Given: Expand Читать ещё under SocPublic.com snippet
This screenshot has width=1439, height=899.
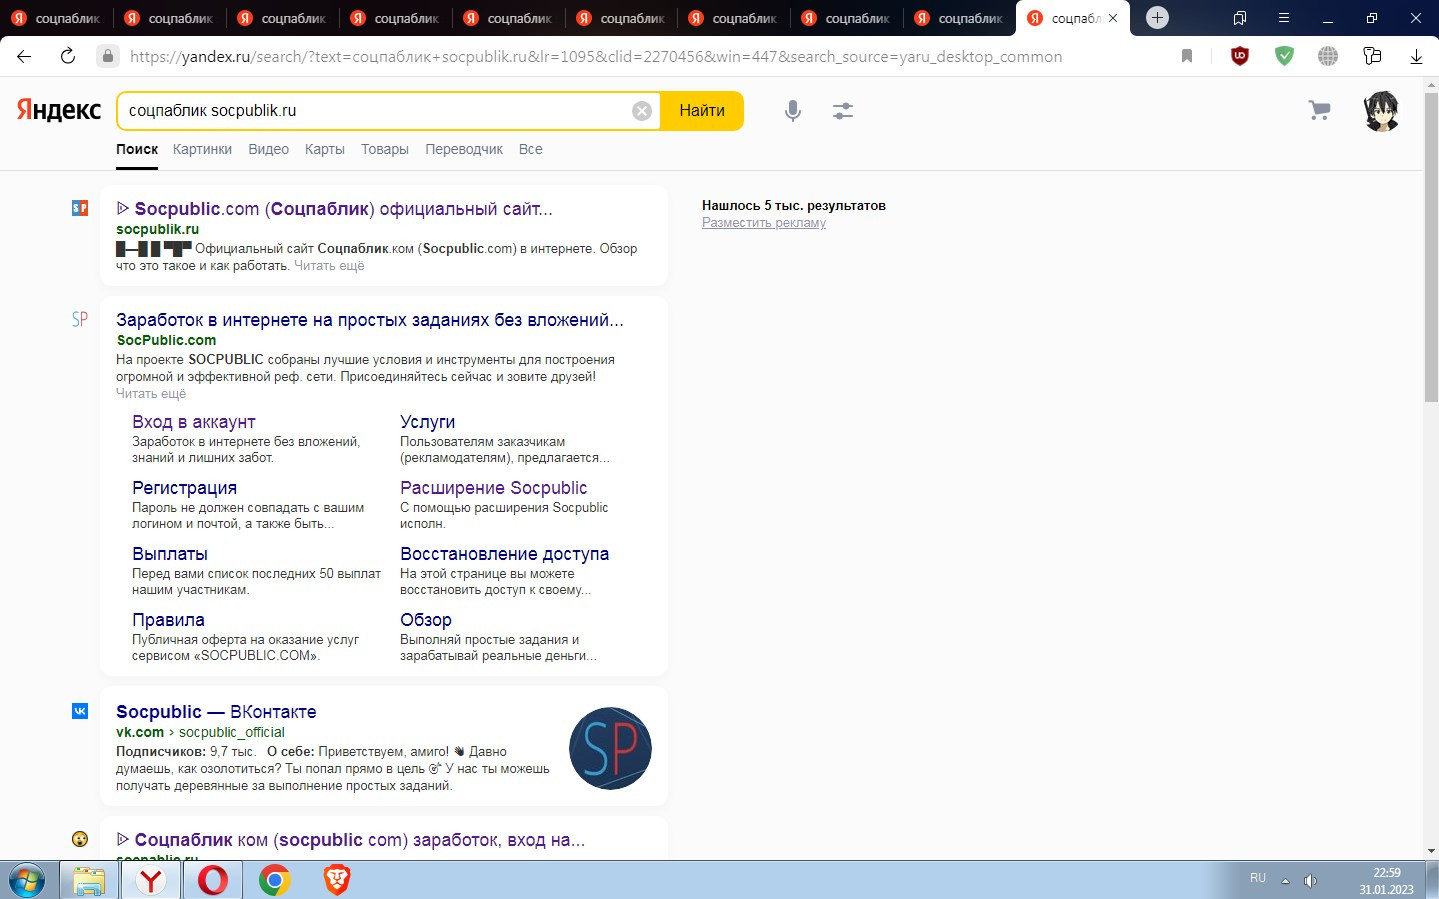Looking at the screenshot, I should point(151,394).
